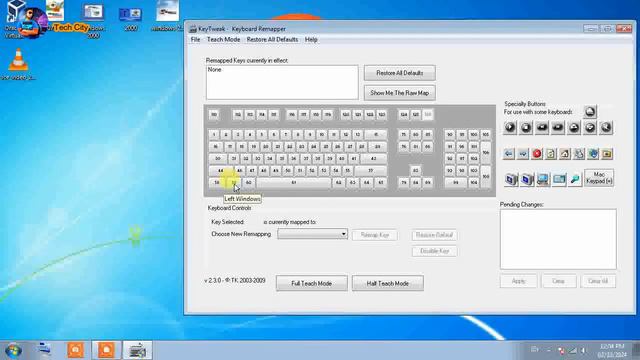Click the browser Forward arrow specialty button

pos(523,154)
